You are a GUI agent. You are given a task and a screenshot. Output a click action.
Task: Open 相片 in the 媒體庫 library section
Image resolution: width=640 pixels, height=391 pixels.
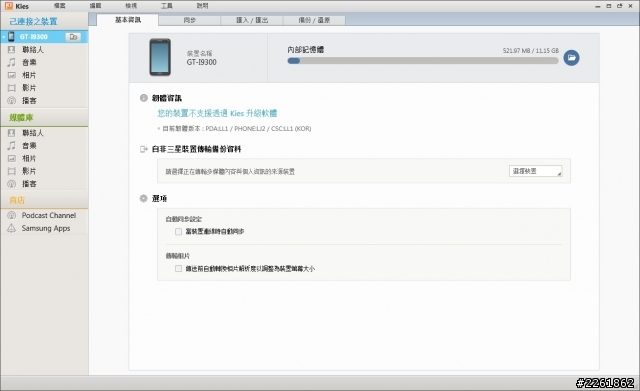point(29,158)
